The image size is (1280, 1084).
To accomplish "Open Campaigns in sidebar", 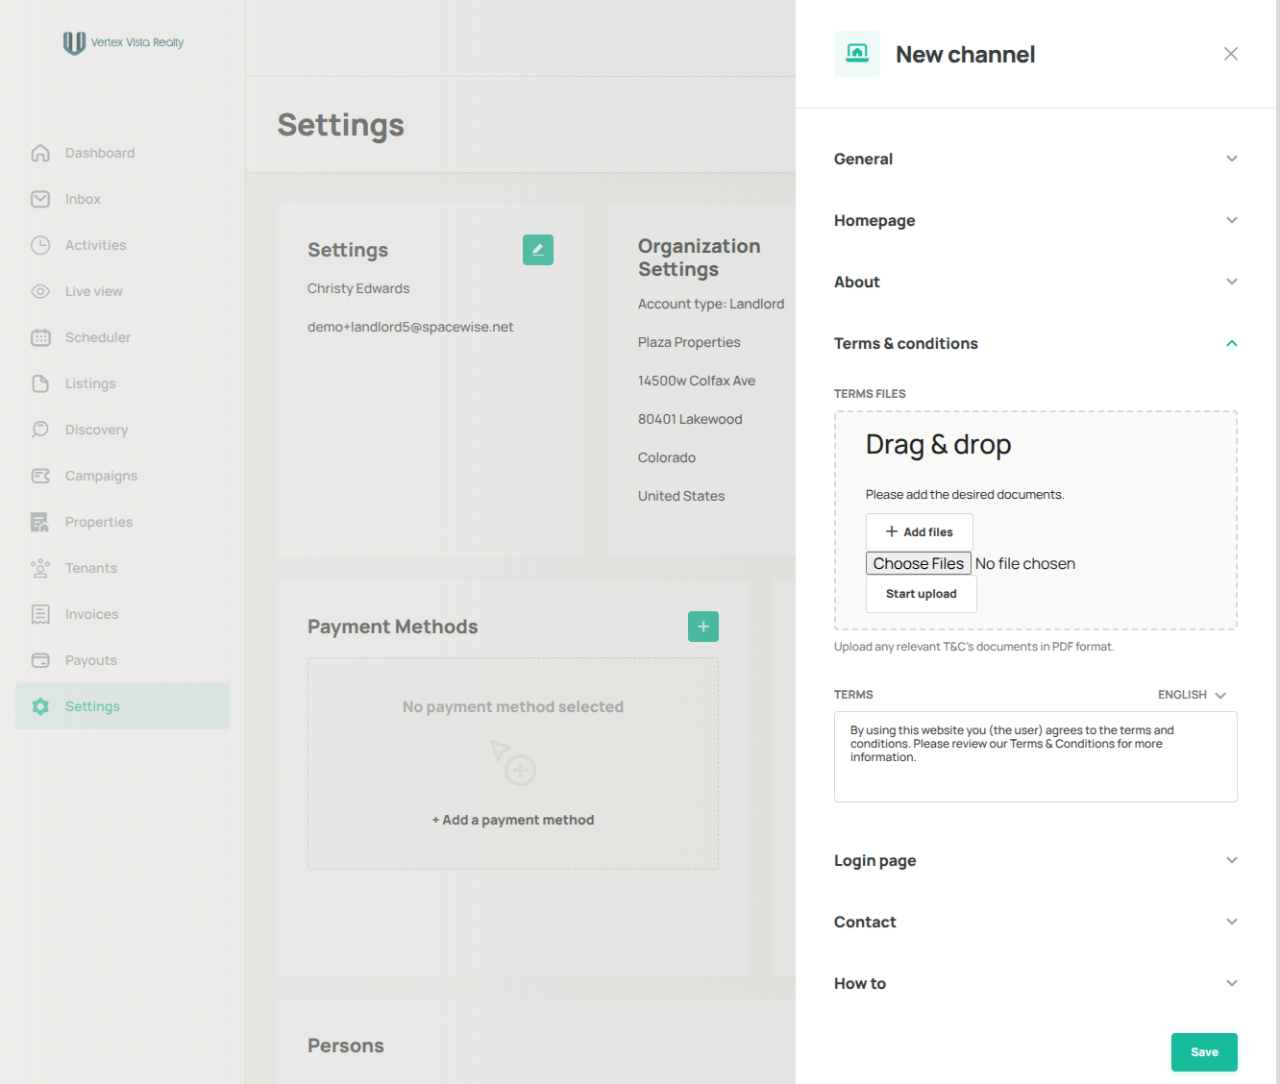I will (122, 476).
